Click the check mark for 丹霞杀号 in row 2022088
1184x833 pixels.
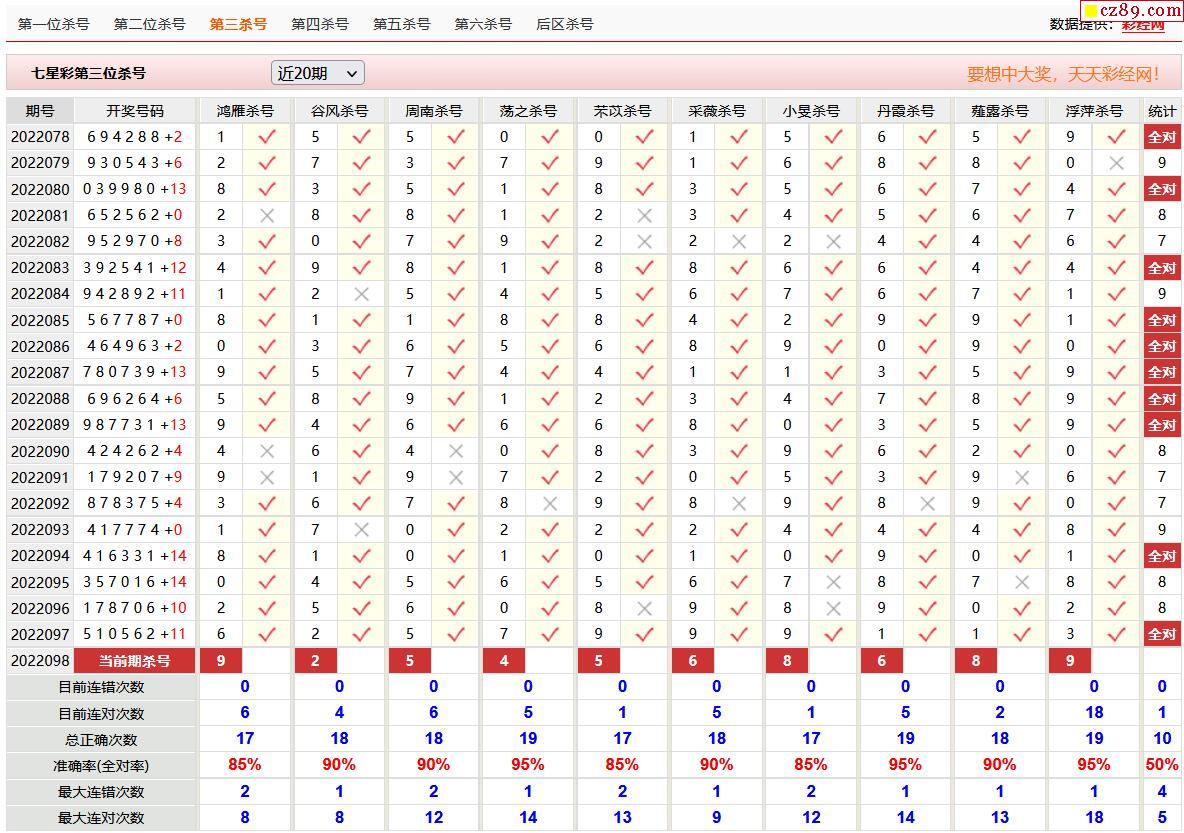click(927, 399)
